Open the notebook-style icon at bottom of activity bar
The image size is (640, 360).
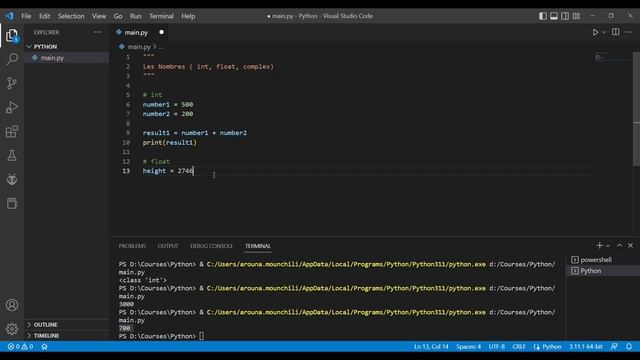click(x=12, y=203)
